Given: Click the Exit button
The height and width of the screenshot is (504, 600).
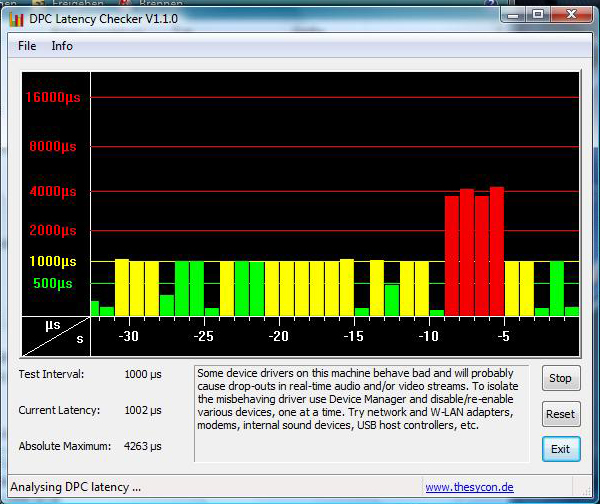Looking at the screenshot, I should [560, 449].
